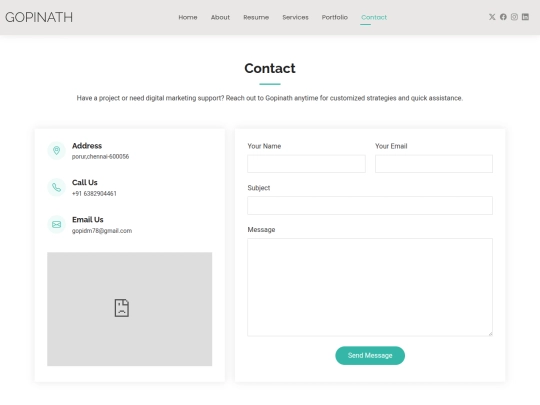
Task: Click the porur,chennai-600056 address text
Action: (100, 157)
